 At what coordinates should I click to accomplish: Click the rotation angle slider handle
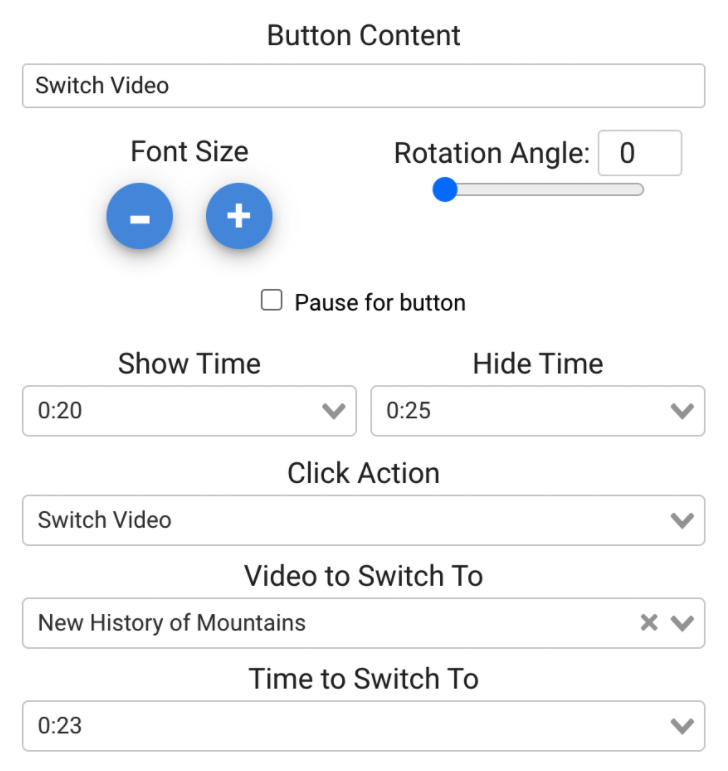(x=445, y=189)
